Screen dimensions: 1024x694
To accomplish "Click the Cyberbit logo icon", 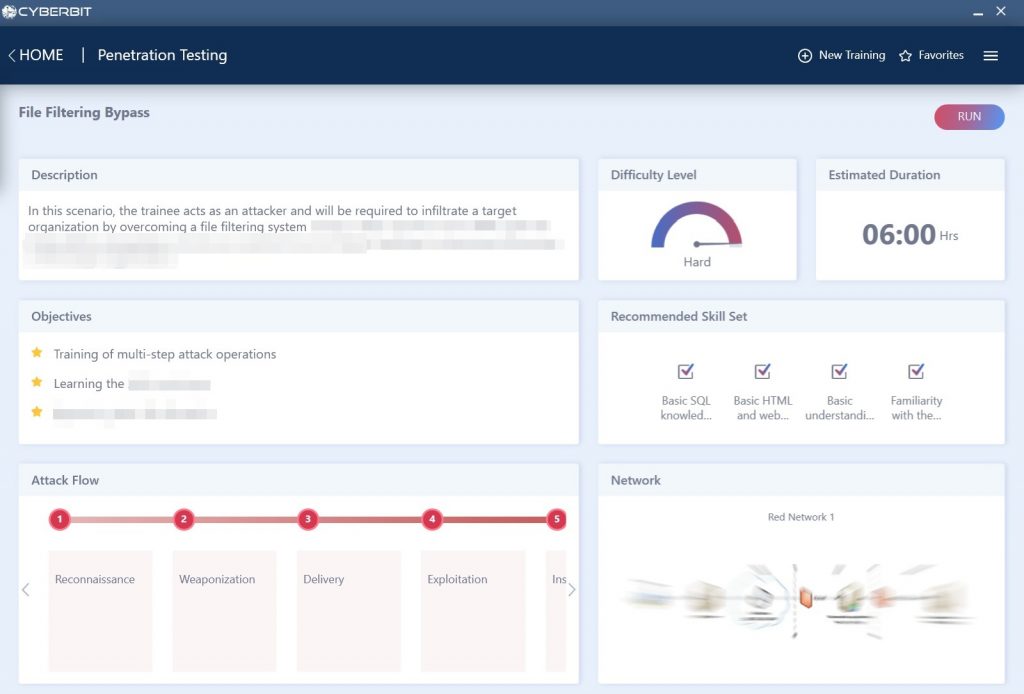I will pyautogui.click(x=9, y=12).
